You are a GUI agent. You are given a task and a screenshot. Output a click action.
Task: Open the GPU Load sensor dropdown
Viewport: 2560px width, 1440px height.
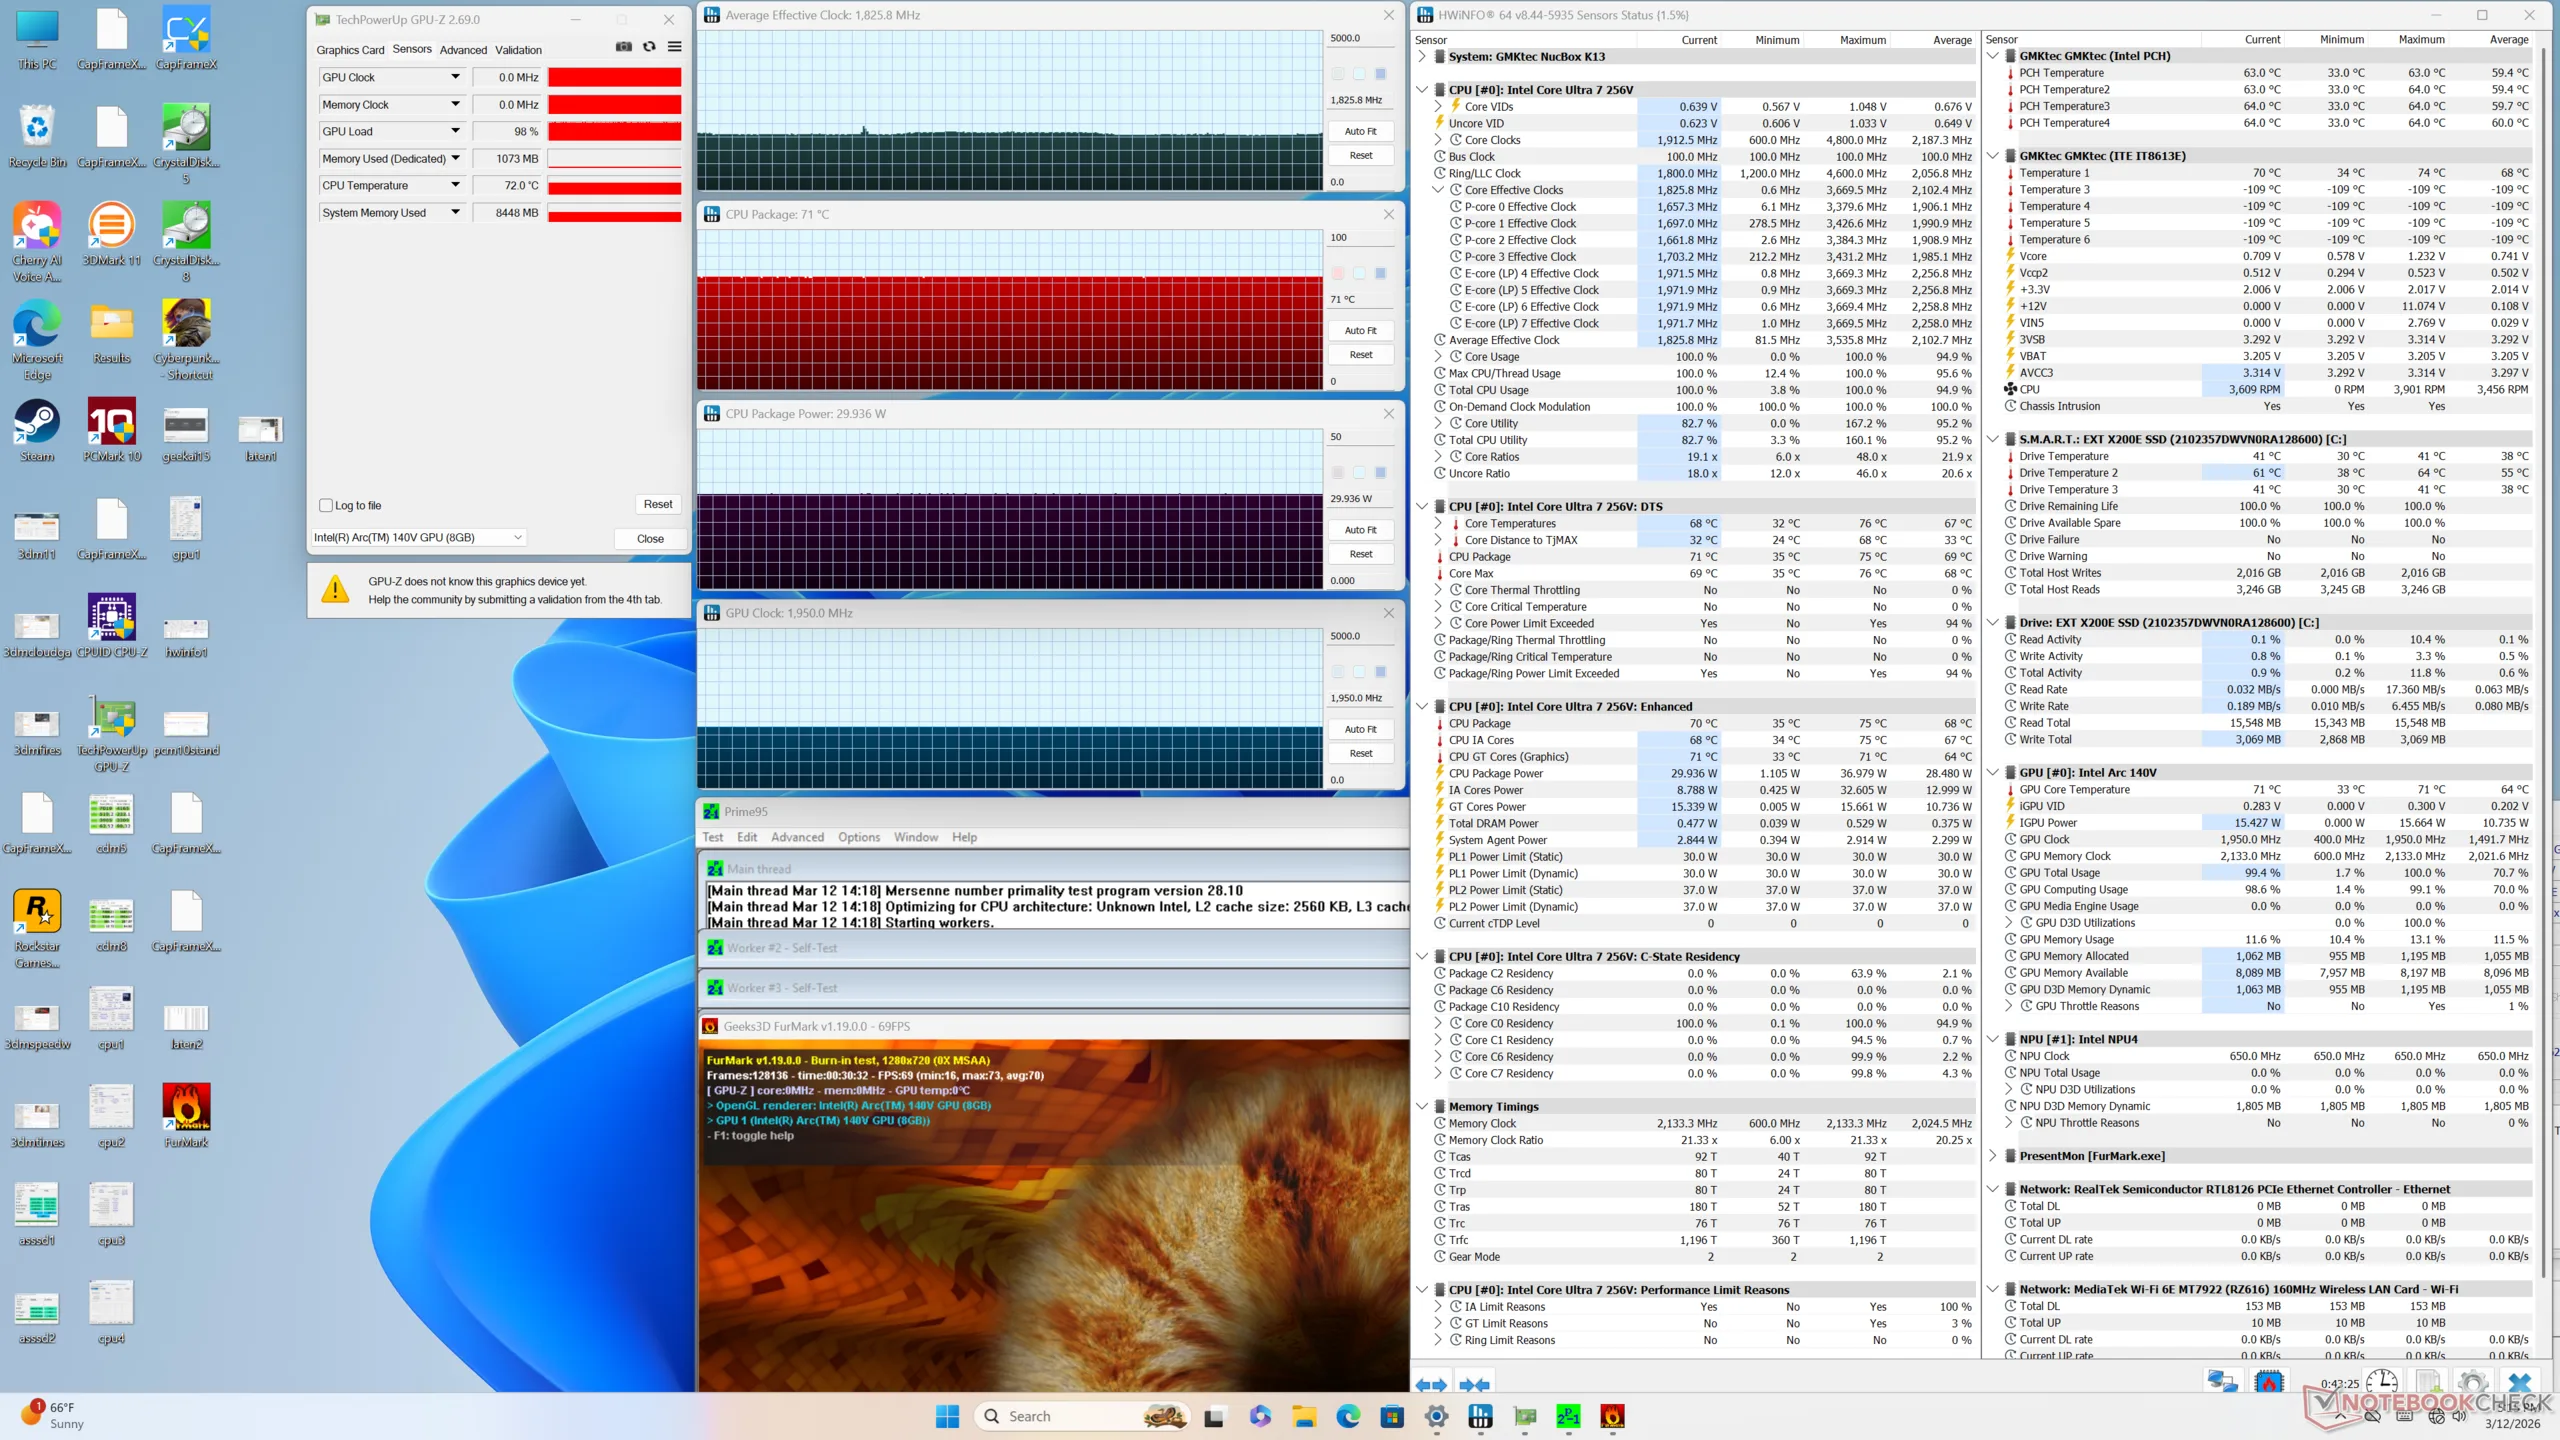pyautogui.click(x=456, y=131)
